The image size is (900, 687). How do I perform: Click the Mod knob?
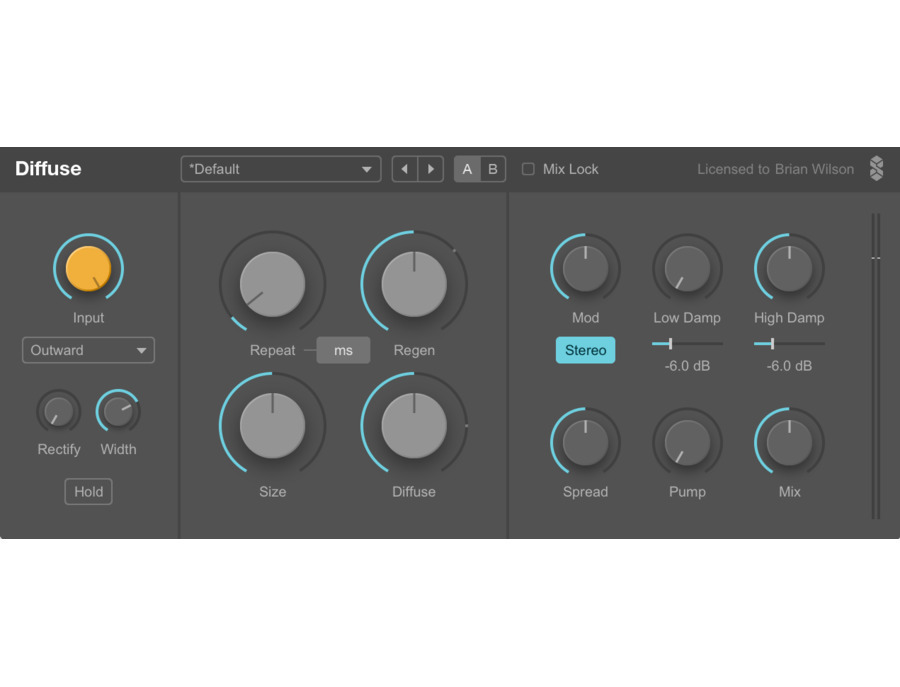(585, 268)
